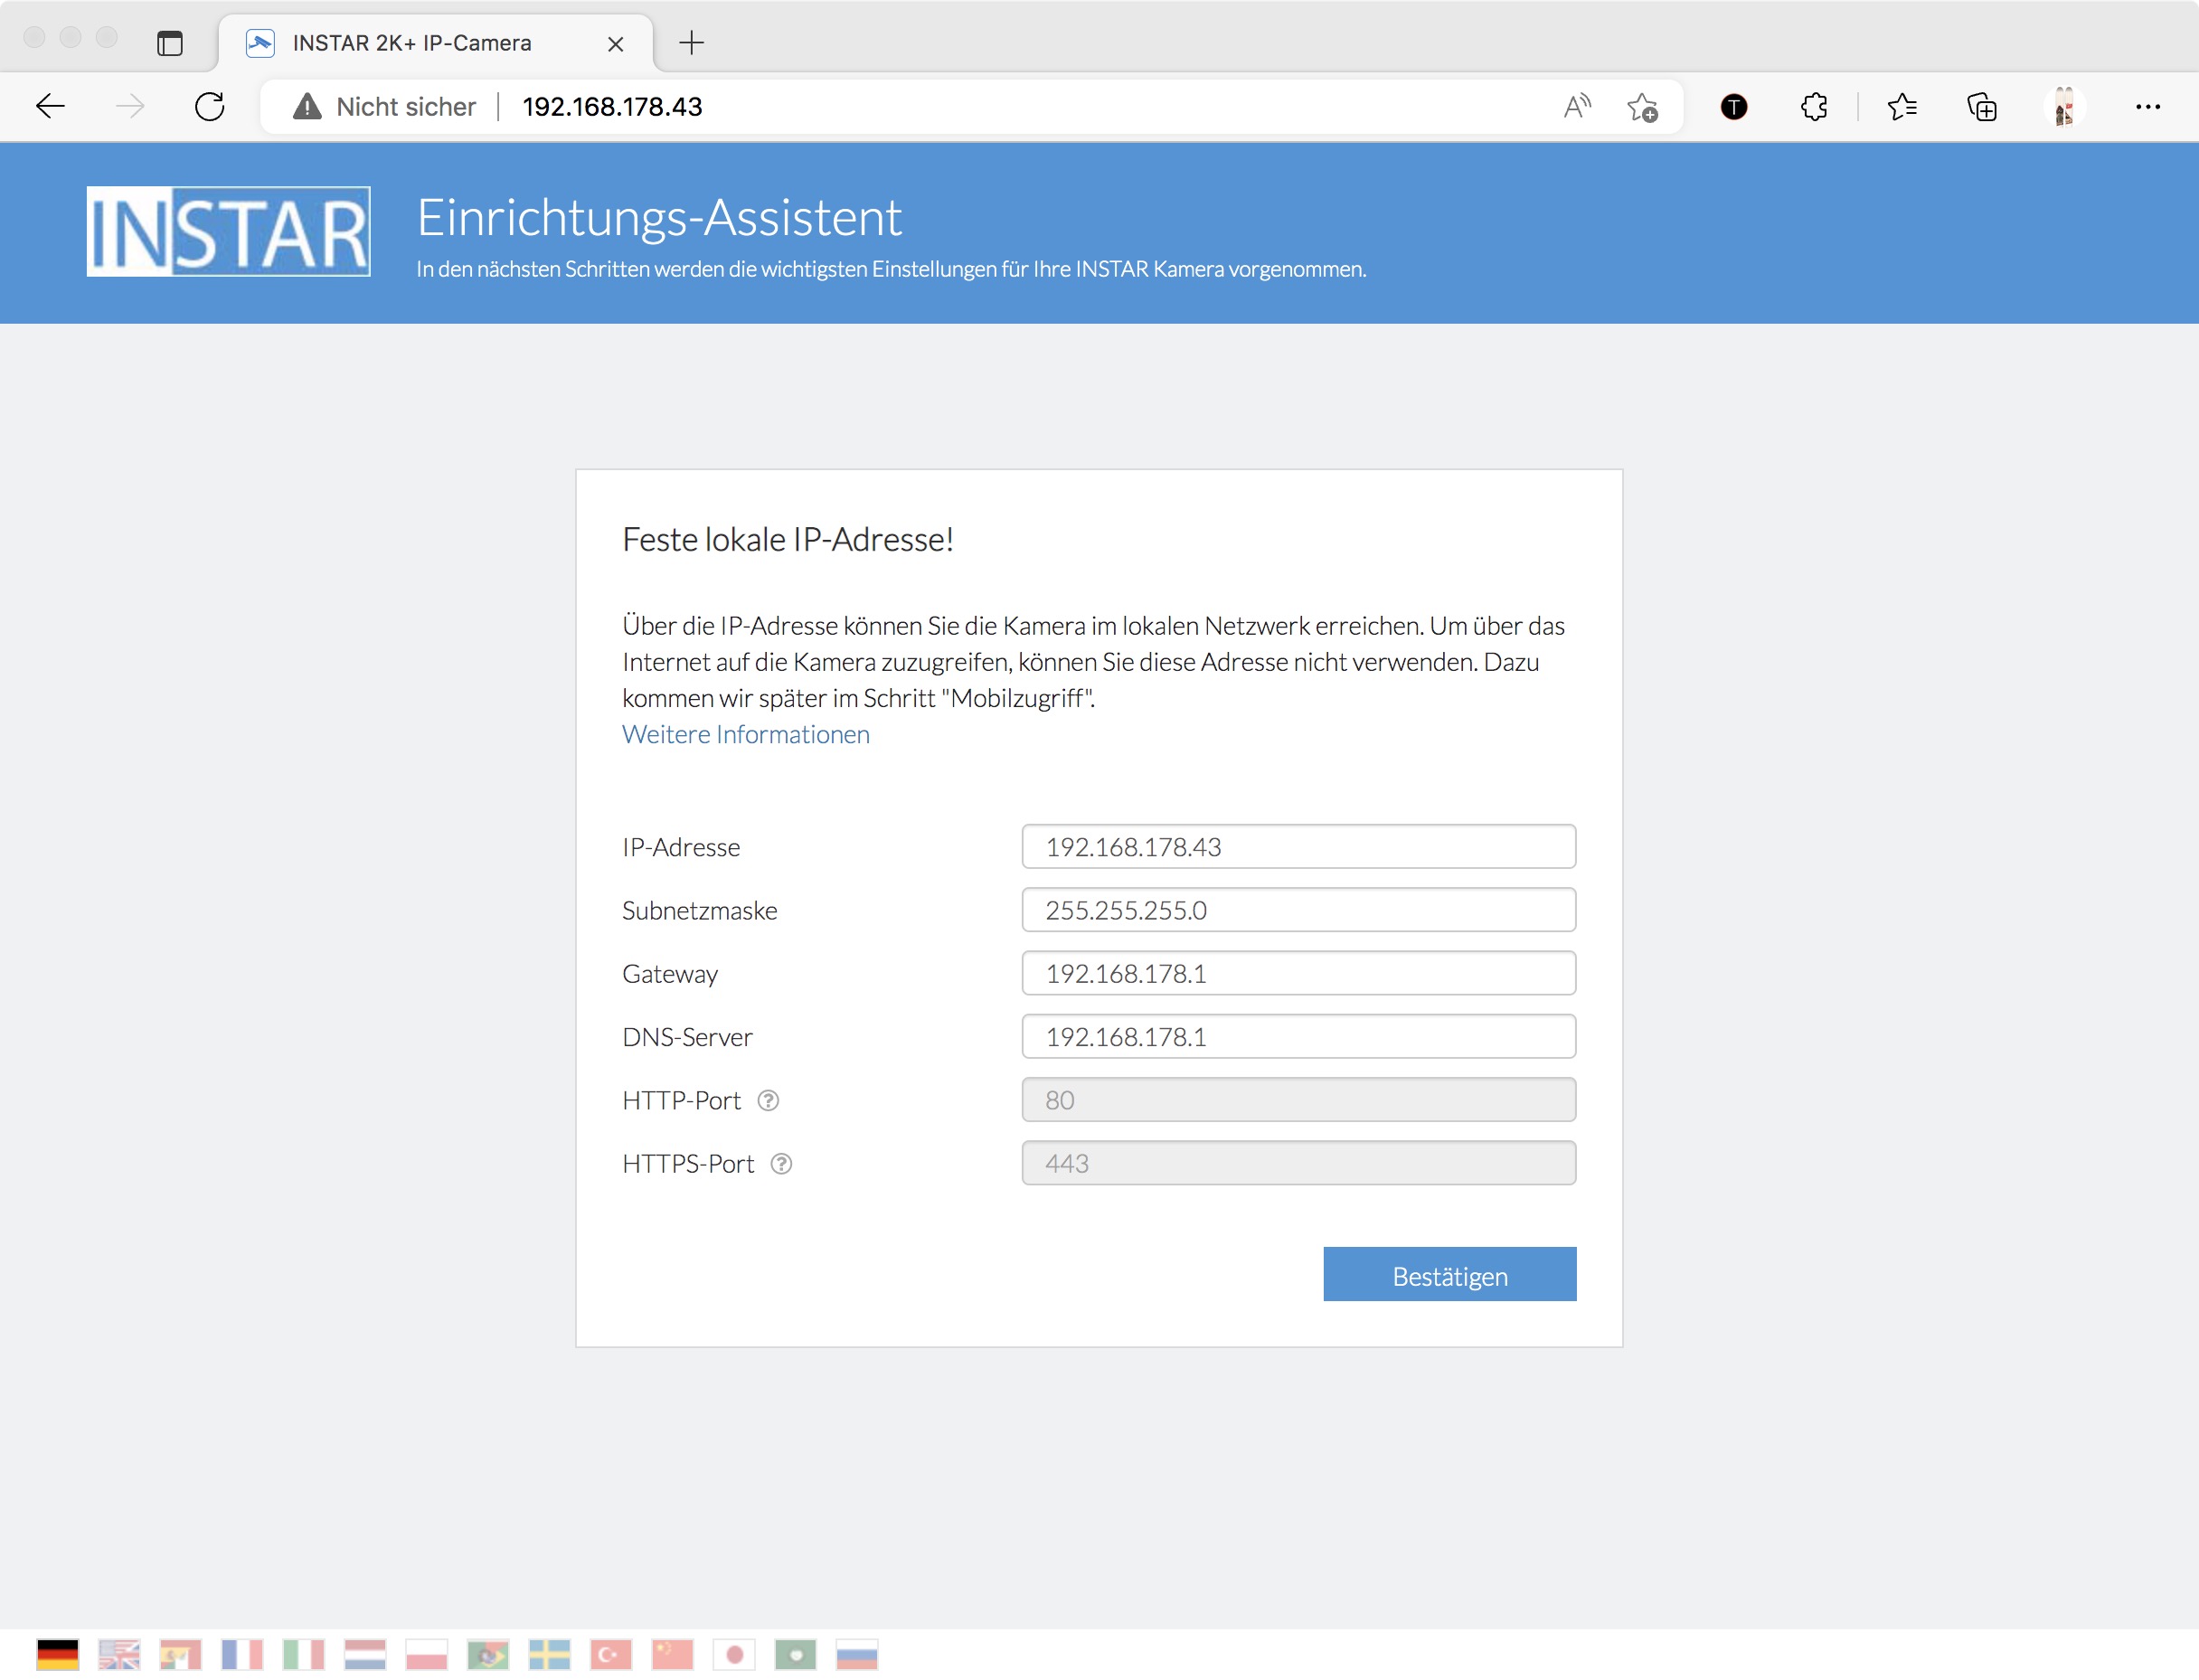Select the Russian flag language
The width and height of the screenshot is (2199, 1680).
click(857, 1654)
